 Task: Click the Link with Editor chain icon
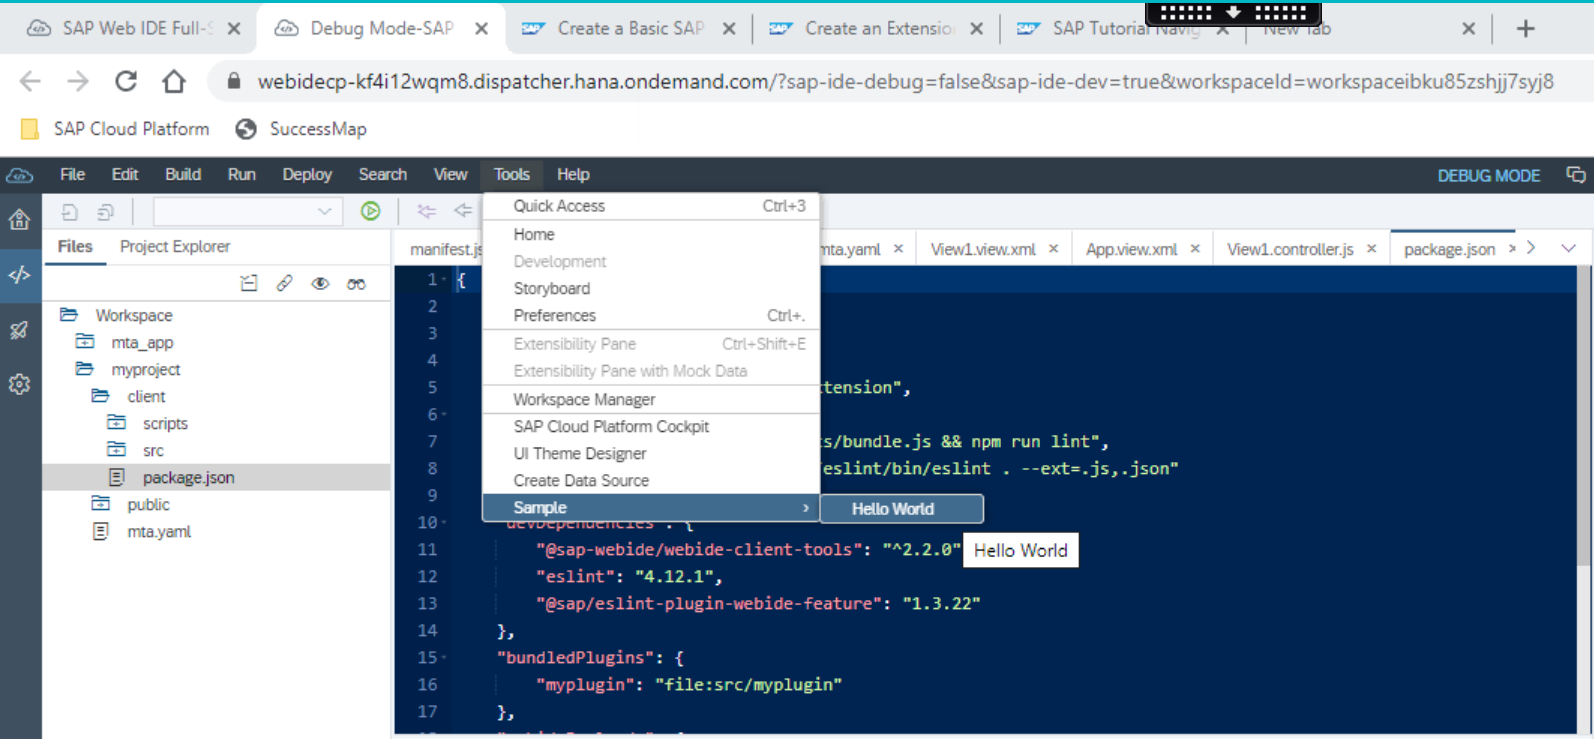tap(285, 284)
